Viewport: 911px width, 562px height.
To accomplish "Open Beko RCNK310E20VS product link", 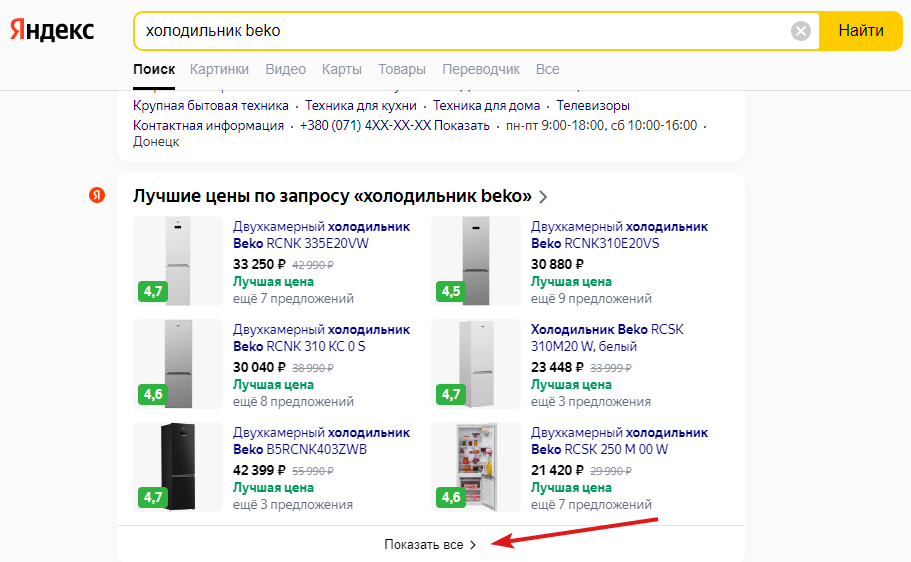I will (619, 235).
